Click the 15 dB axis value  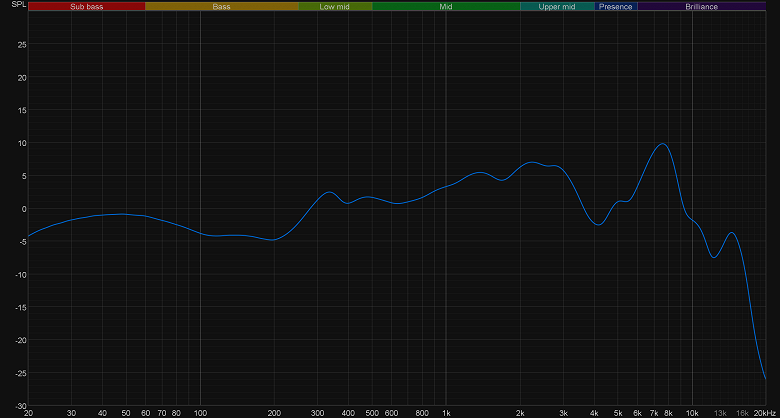22,110
